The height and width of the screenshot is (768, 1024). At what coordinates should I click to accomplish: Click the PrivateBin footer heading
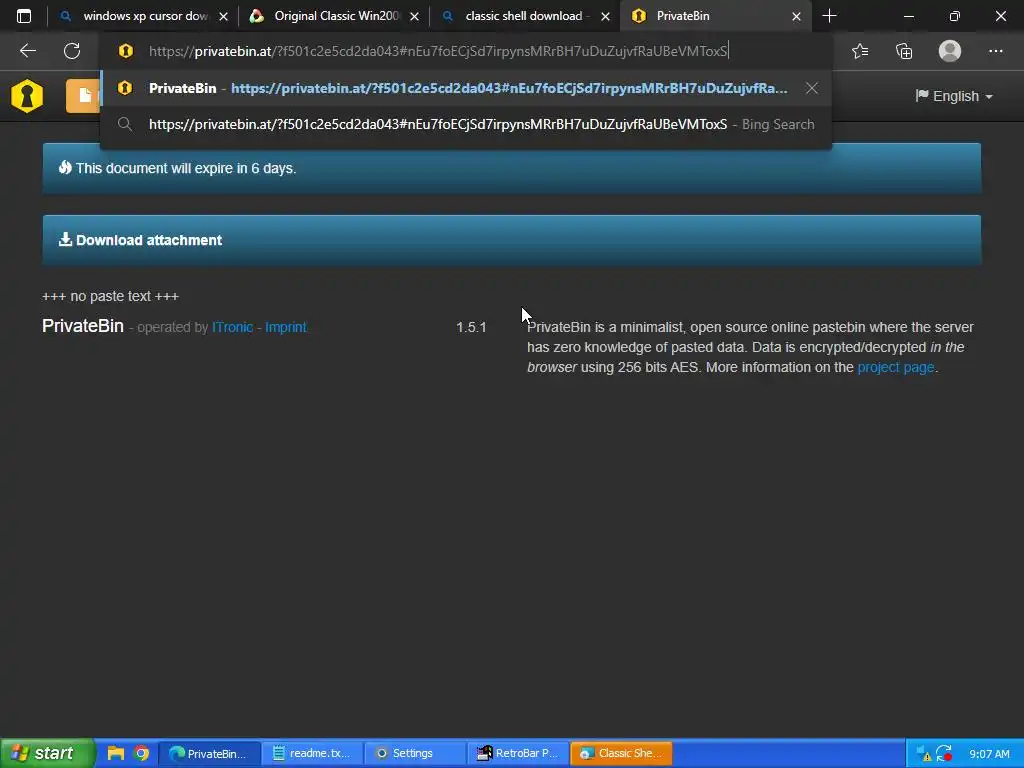click(83, 326)
